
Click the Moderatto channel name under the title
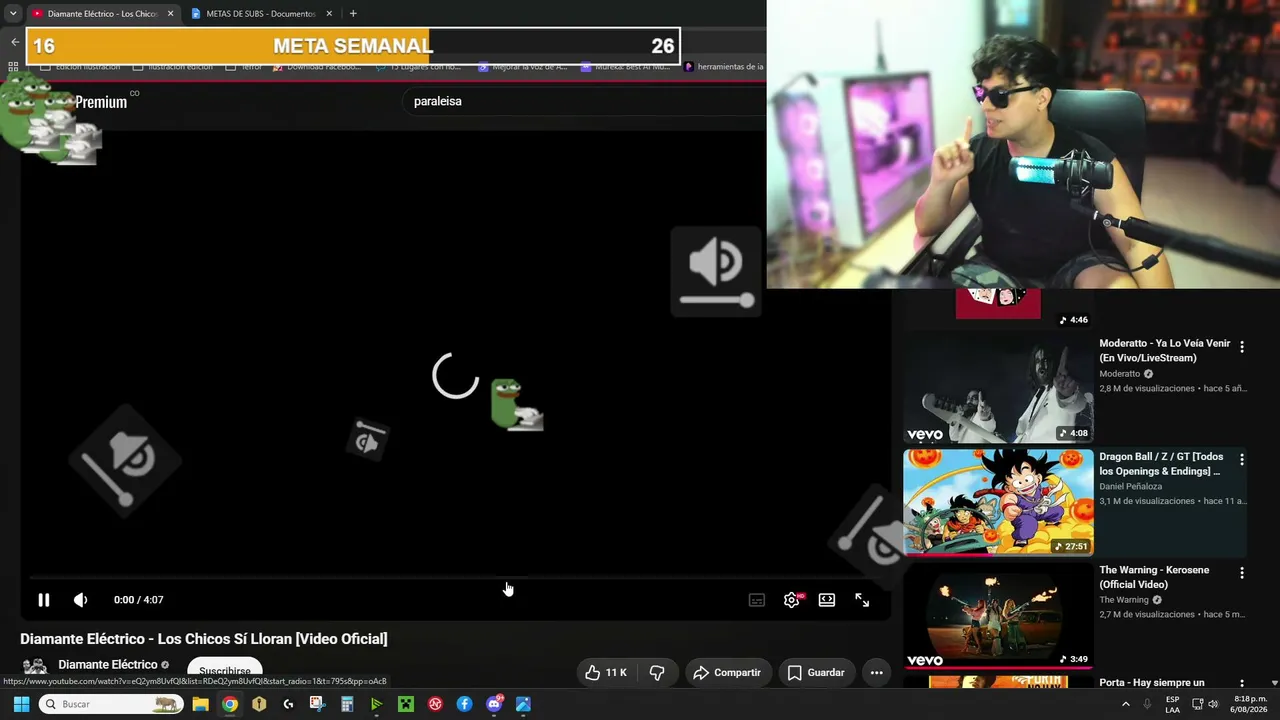(1120, 374)
